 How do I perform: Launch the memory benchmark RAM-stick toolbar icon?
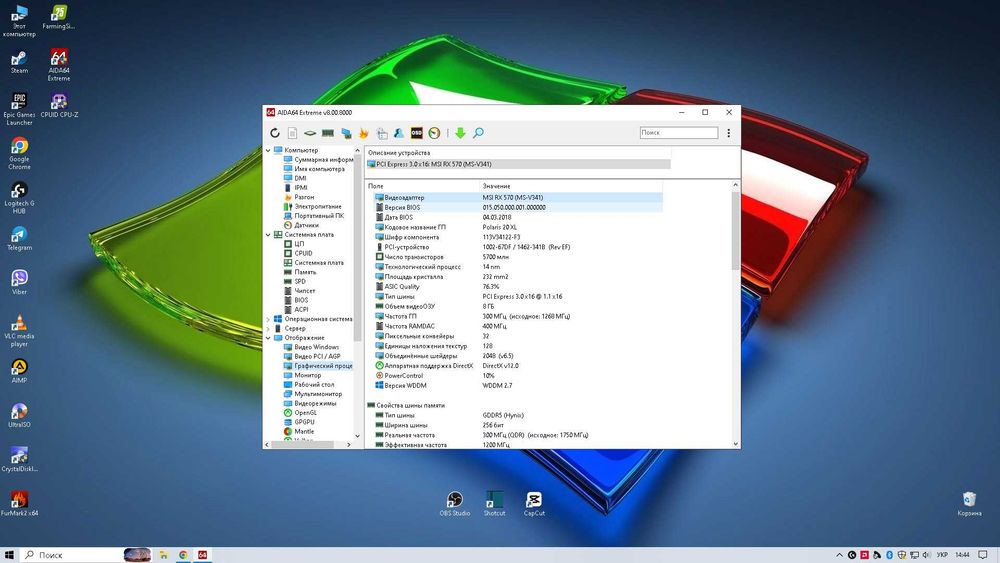pos(328,133)
